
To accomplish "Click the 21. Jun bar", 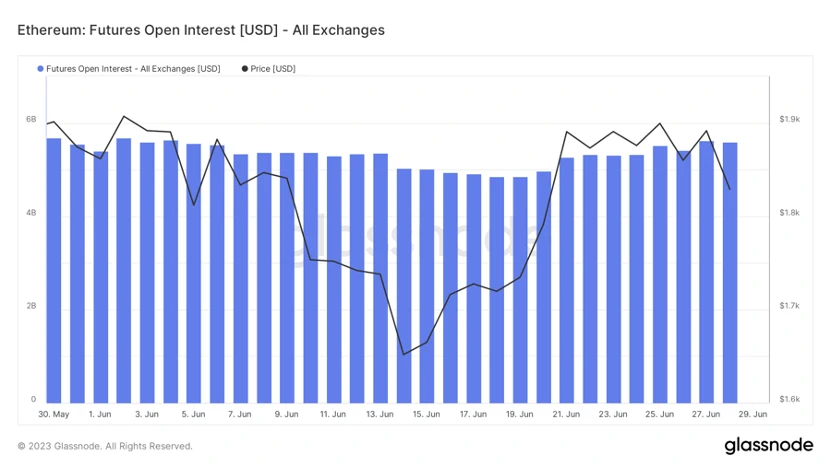I will [567, 280].
